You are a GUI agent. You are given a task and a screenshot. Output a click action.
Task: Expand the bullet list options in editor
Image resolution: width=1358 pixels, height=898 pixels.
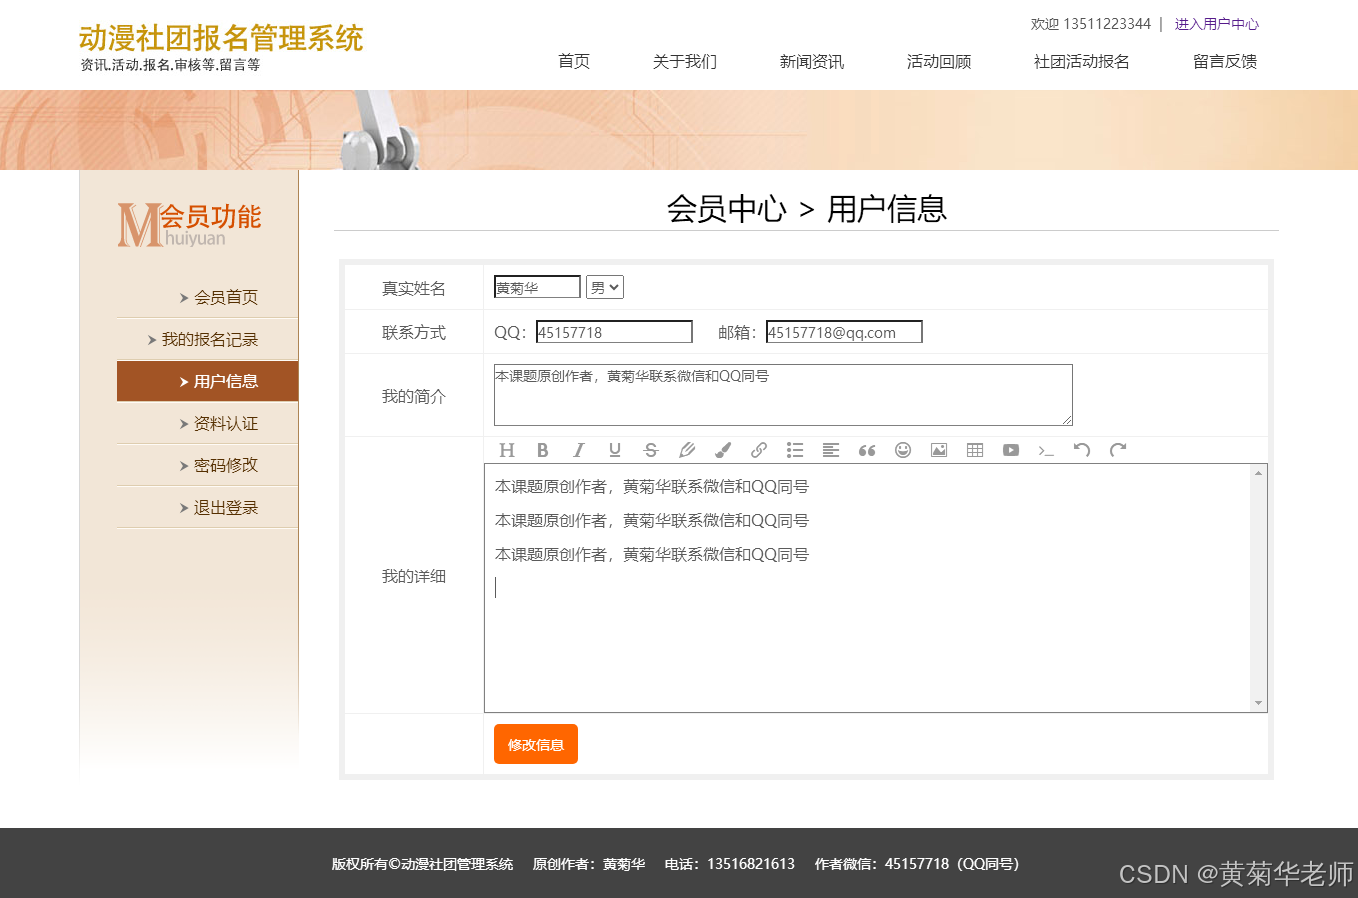pyautogui.click(x=795, y=450)
